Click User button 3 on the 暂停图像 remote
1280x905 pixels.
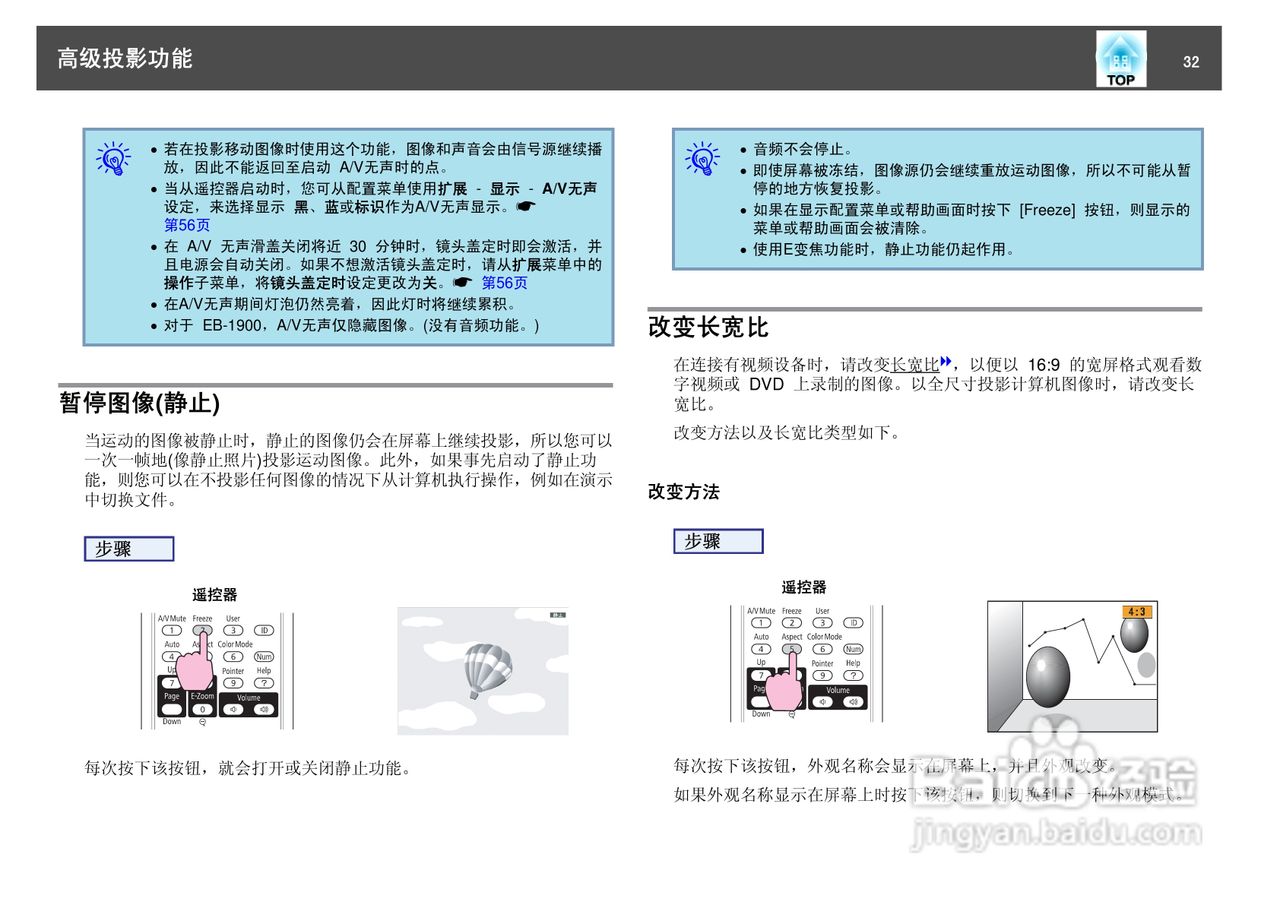click(x=233, y=630)
